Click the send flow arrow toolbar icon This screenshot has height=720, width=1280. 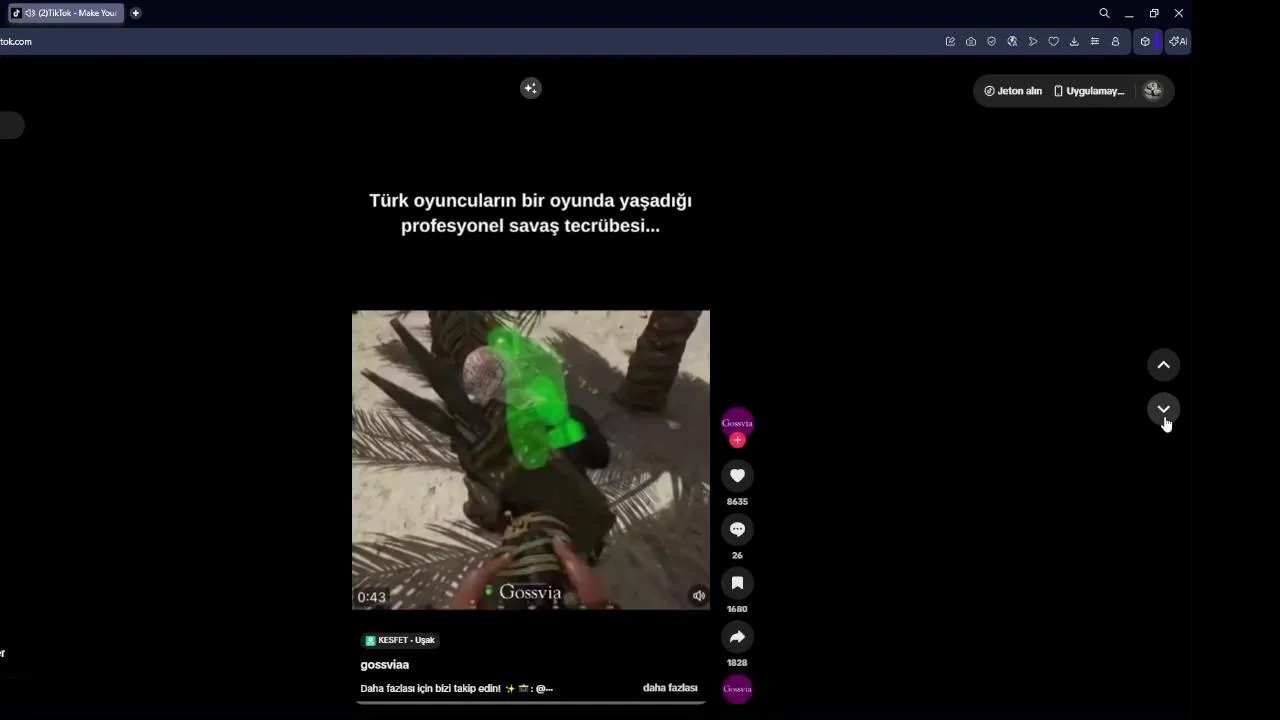(x=1033, y=41)
